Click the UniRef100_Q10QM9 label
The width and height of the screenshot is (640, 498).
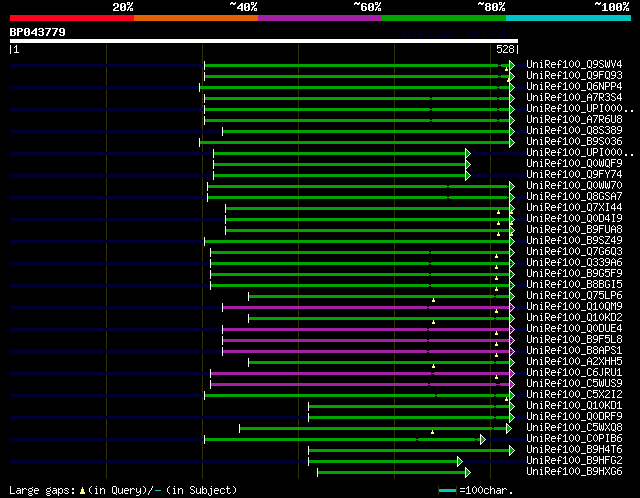pos(574,307)
